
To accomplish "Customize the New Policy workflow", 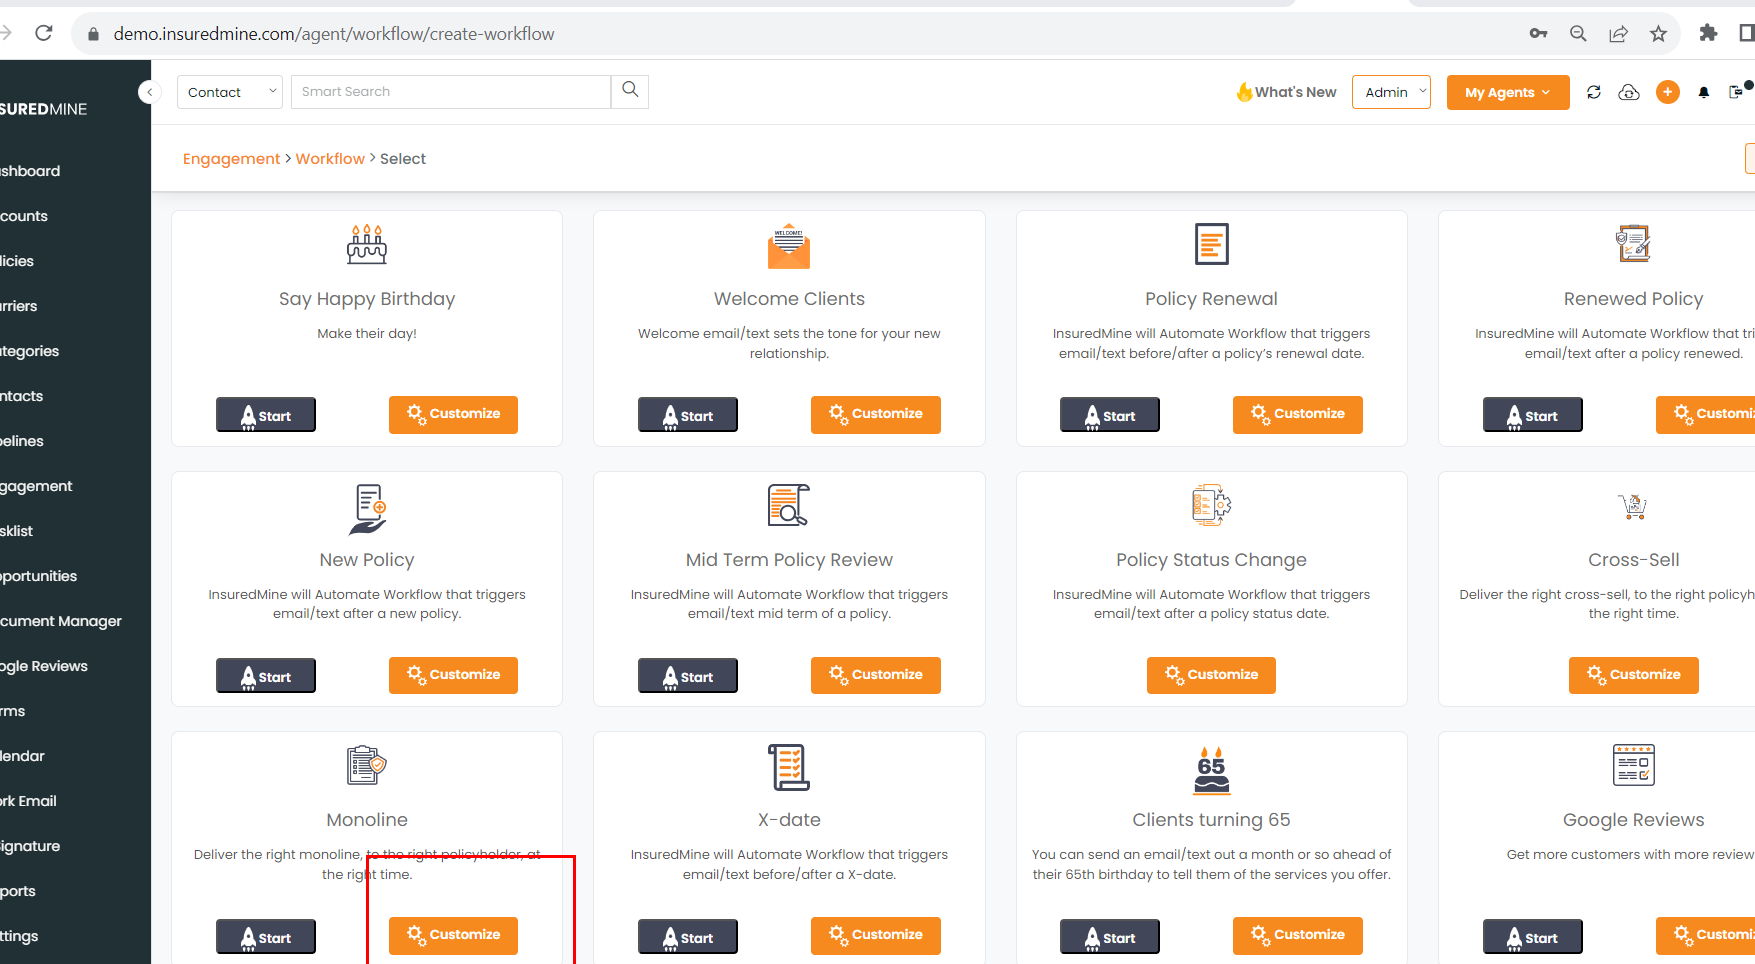I will [x=453, y=675].
